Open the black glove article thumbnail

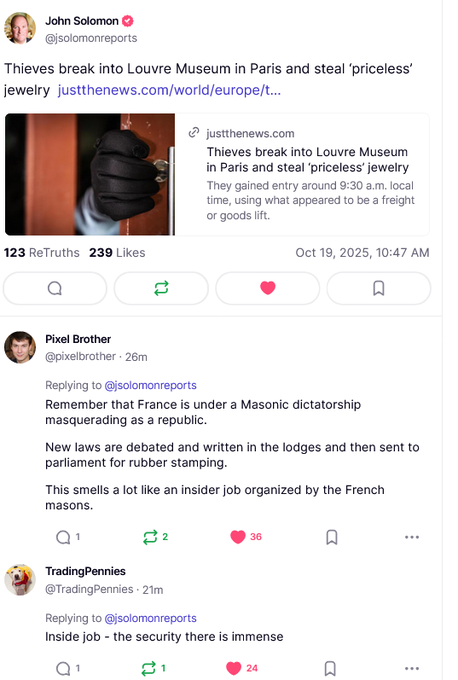[90, 174]
